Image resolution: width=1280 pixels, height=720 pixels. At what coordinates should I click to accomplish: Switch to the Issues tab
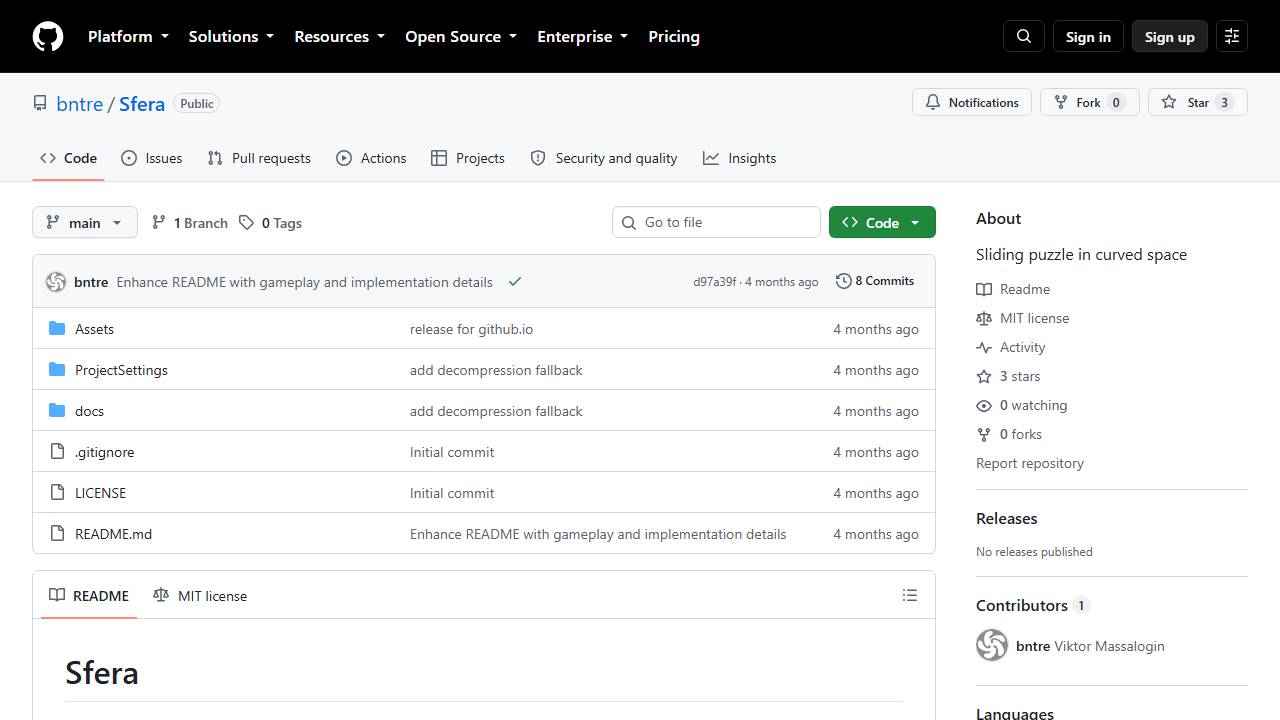tap(152, 158)
